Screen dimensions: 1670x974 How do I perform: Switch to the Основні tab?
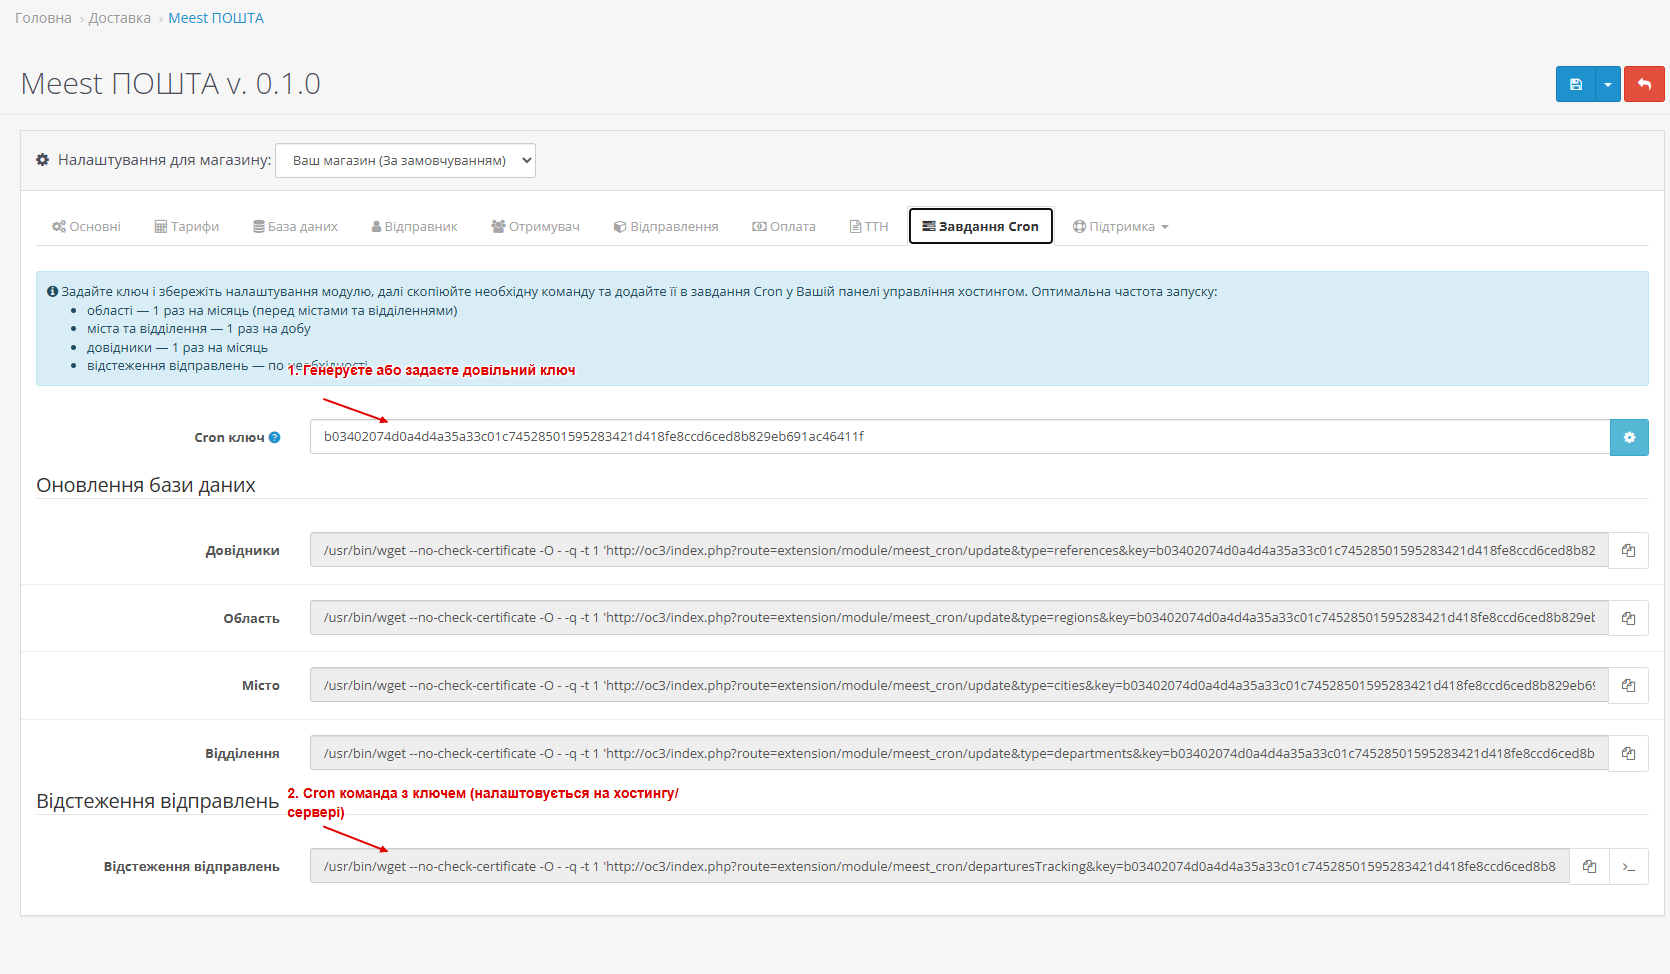coord(86,227)
